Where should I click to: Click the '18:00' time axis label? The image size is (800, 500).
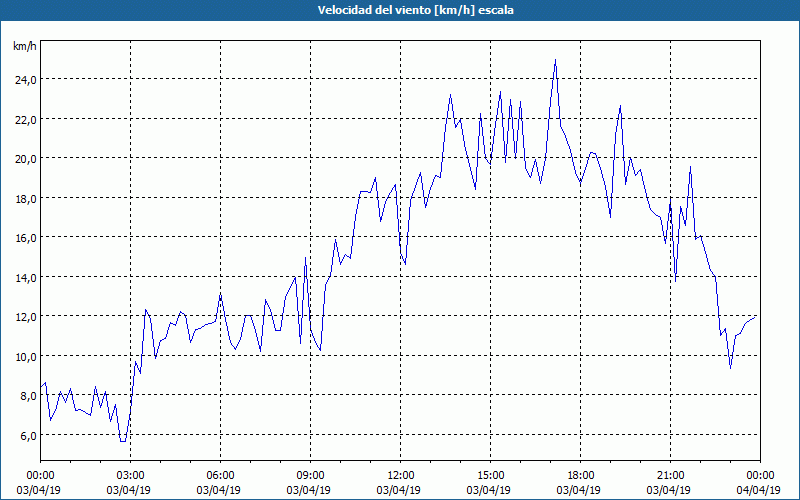point(581,476)
